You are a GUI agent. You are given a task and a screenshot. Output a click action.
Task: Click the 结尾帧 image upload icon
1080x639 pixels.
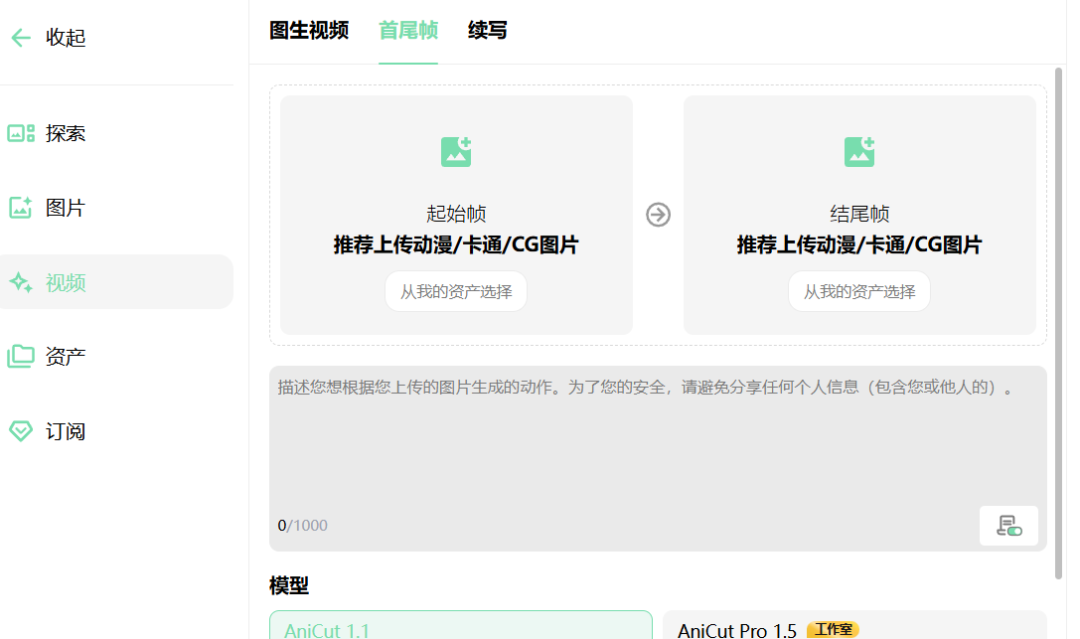(859, 151)
